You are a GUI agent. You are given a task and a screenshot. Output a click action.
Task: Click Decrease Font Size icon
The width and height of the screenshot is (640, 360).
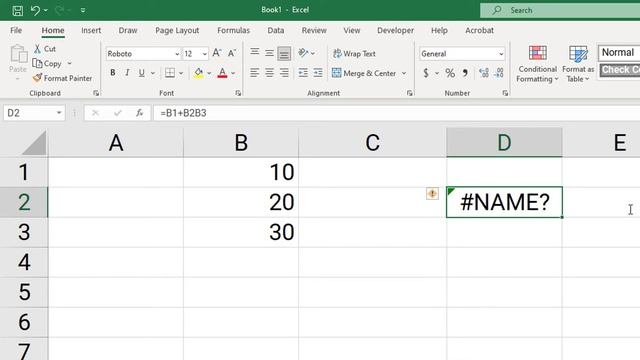click(x=232, y=53)
